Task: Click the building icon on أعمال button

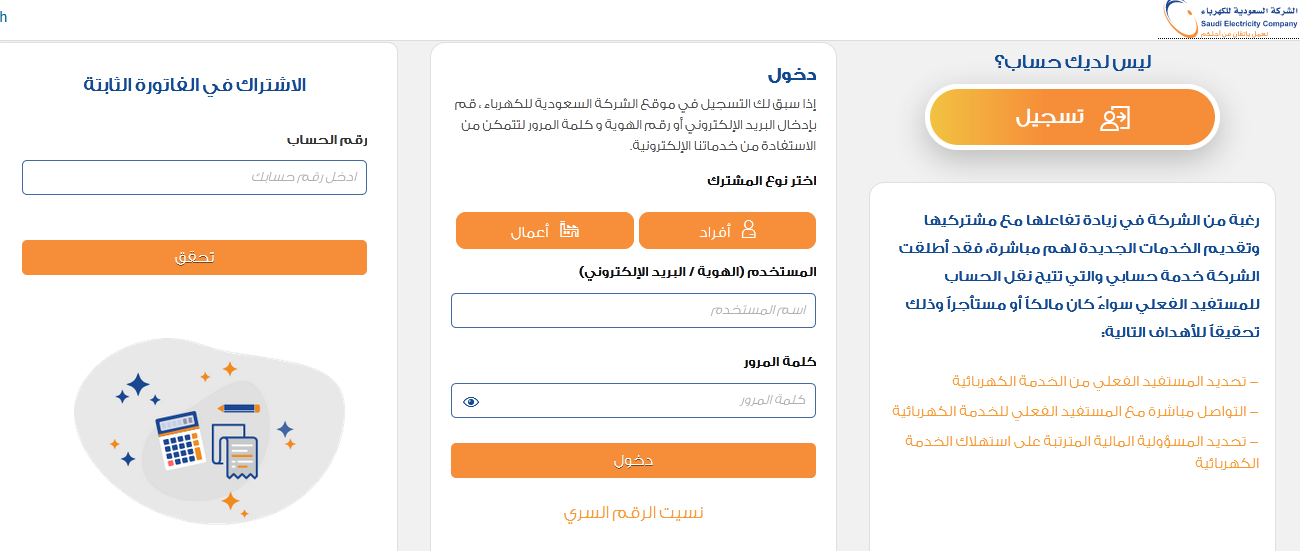Action: click(x=569, y=230)
